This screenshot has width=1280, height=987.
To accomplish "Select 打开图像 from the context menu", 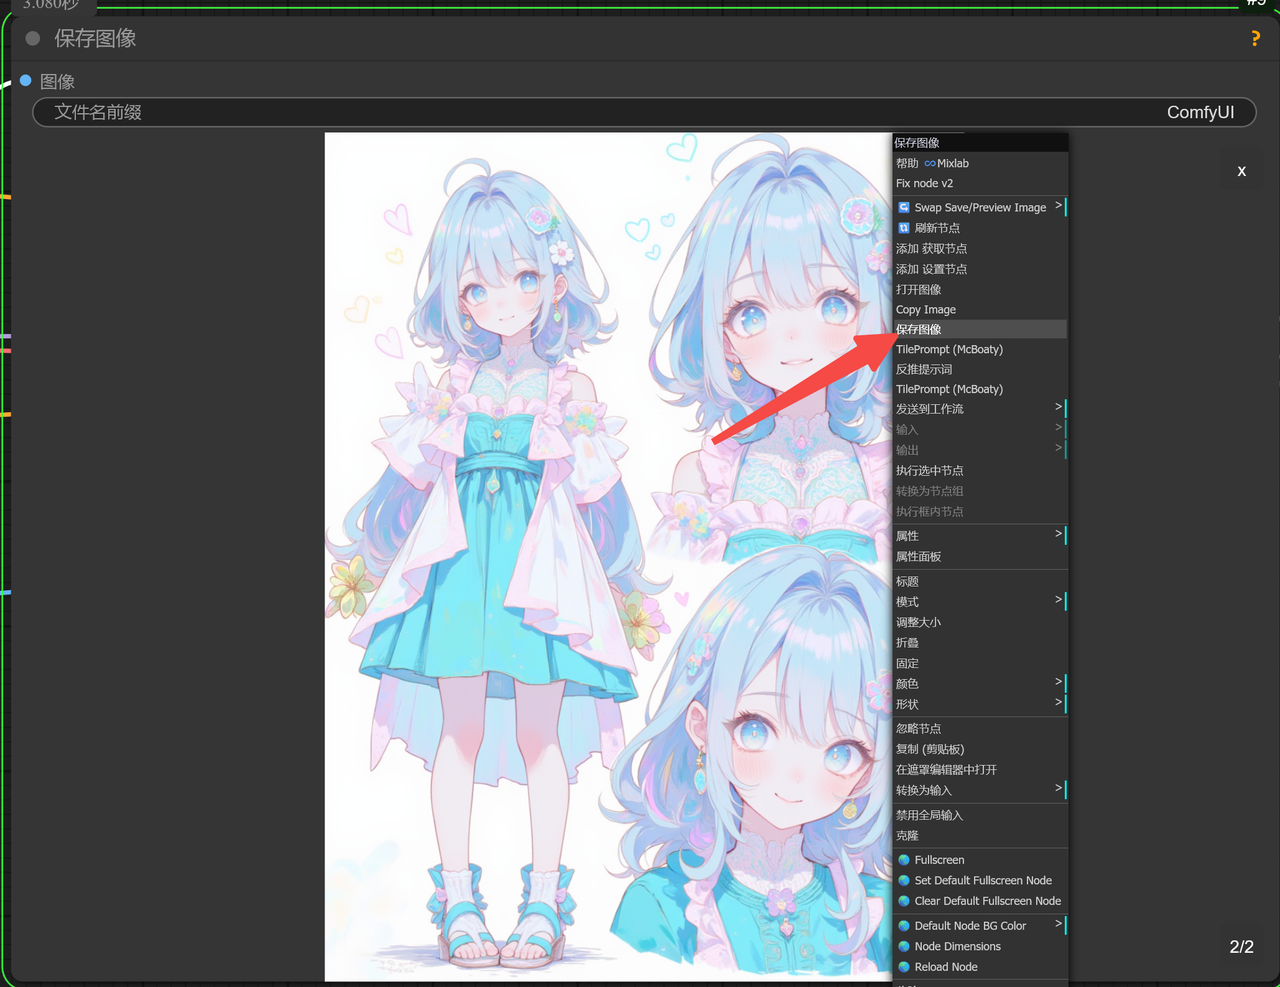I will tap(980, 289).
